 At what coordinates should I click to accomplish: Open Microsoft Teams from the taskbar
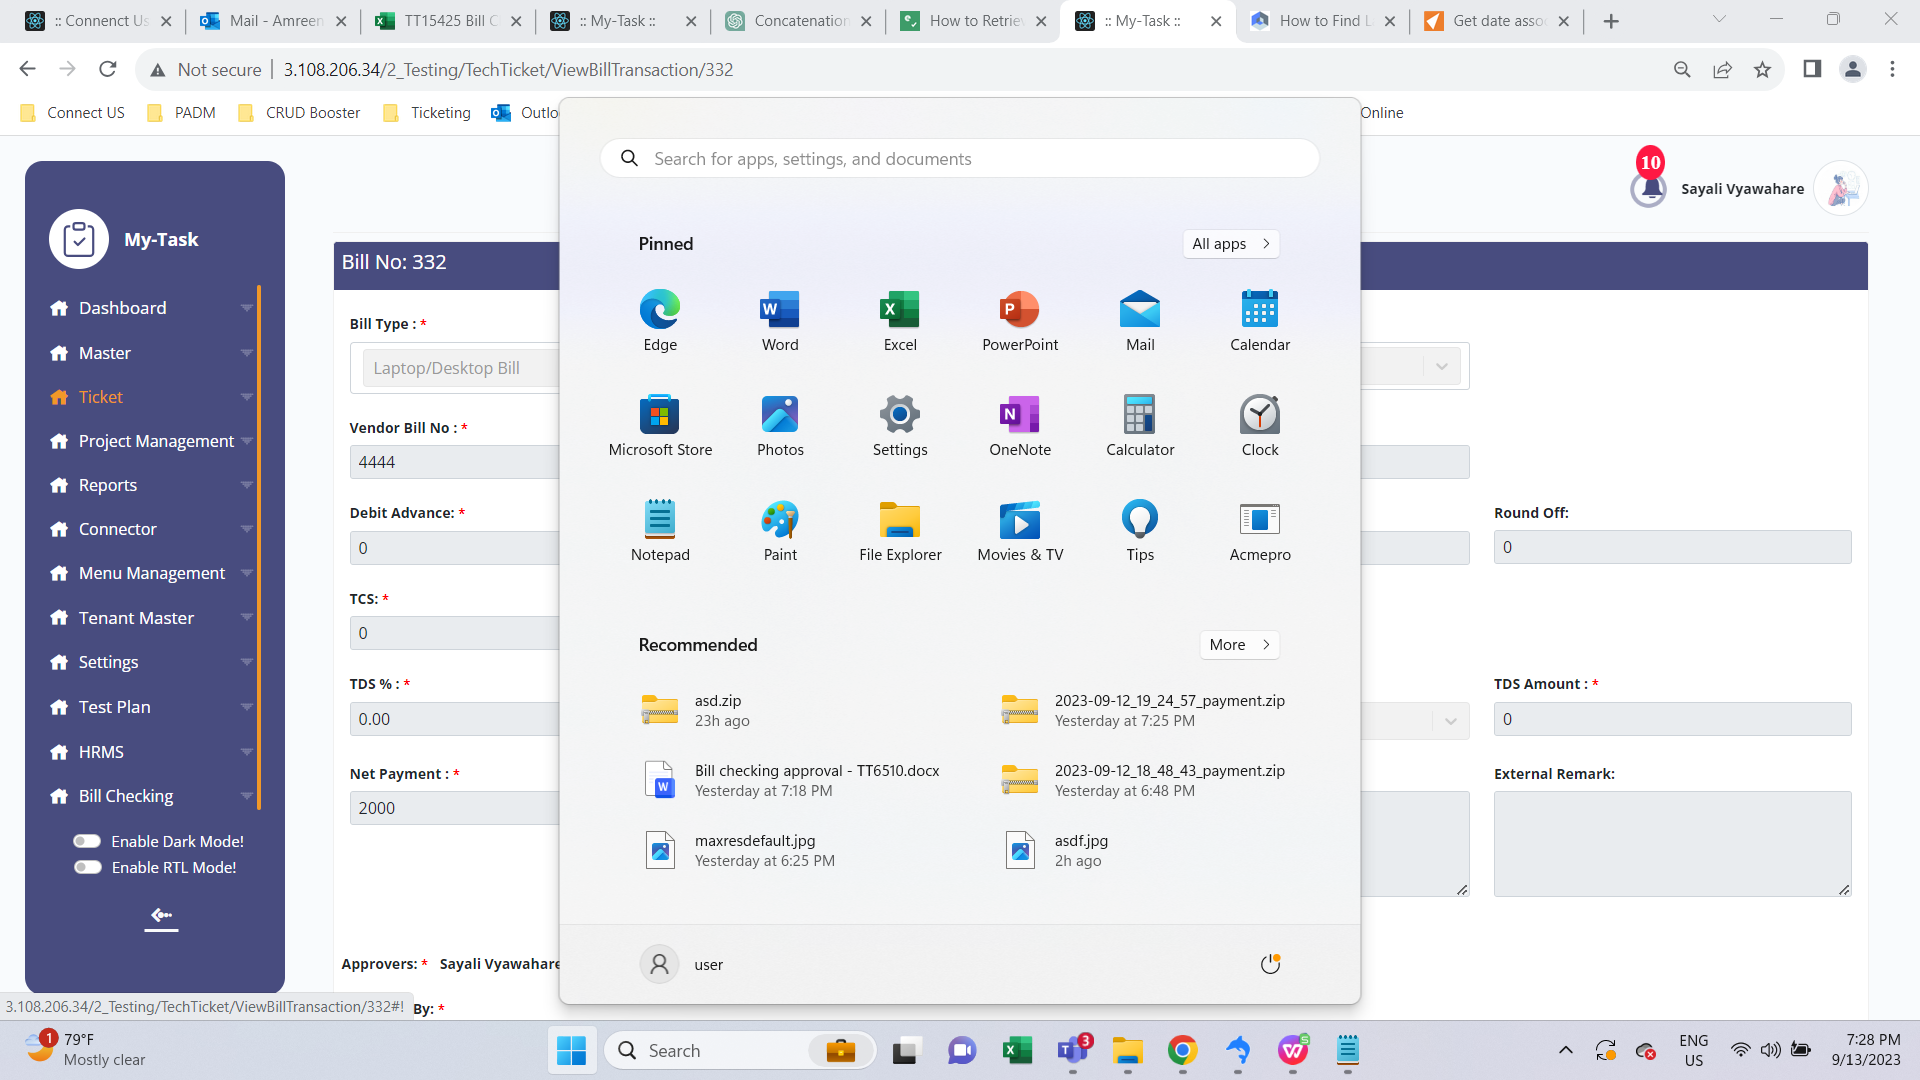coord(1072,1050)
